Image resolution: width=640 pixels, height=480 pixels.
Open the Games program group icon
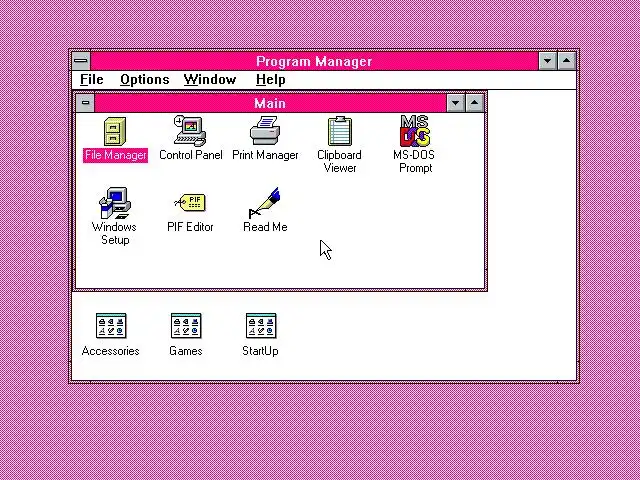(x=186, y=326)
